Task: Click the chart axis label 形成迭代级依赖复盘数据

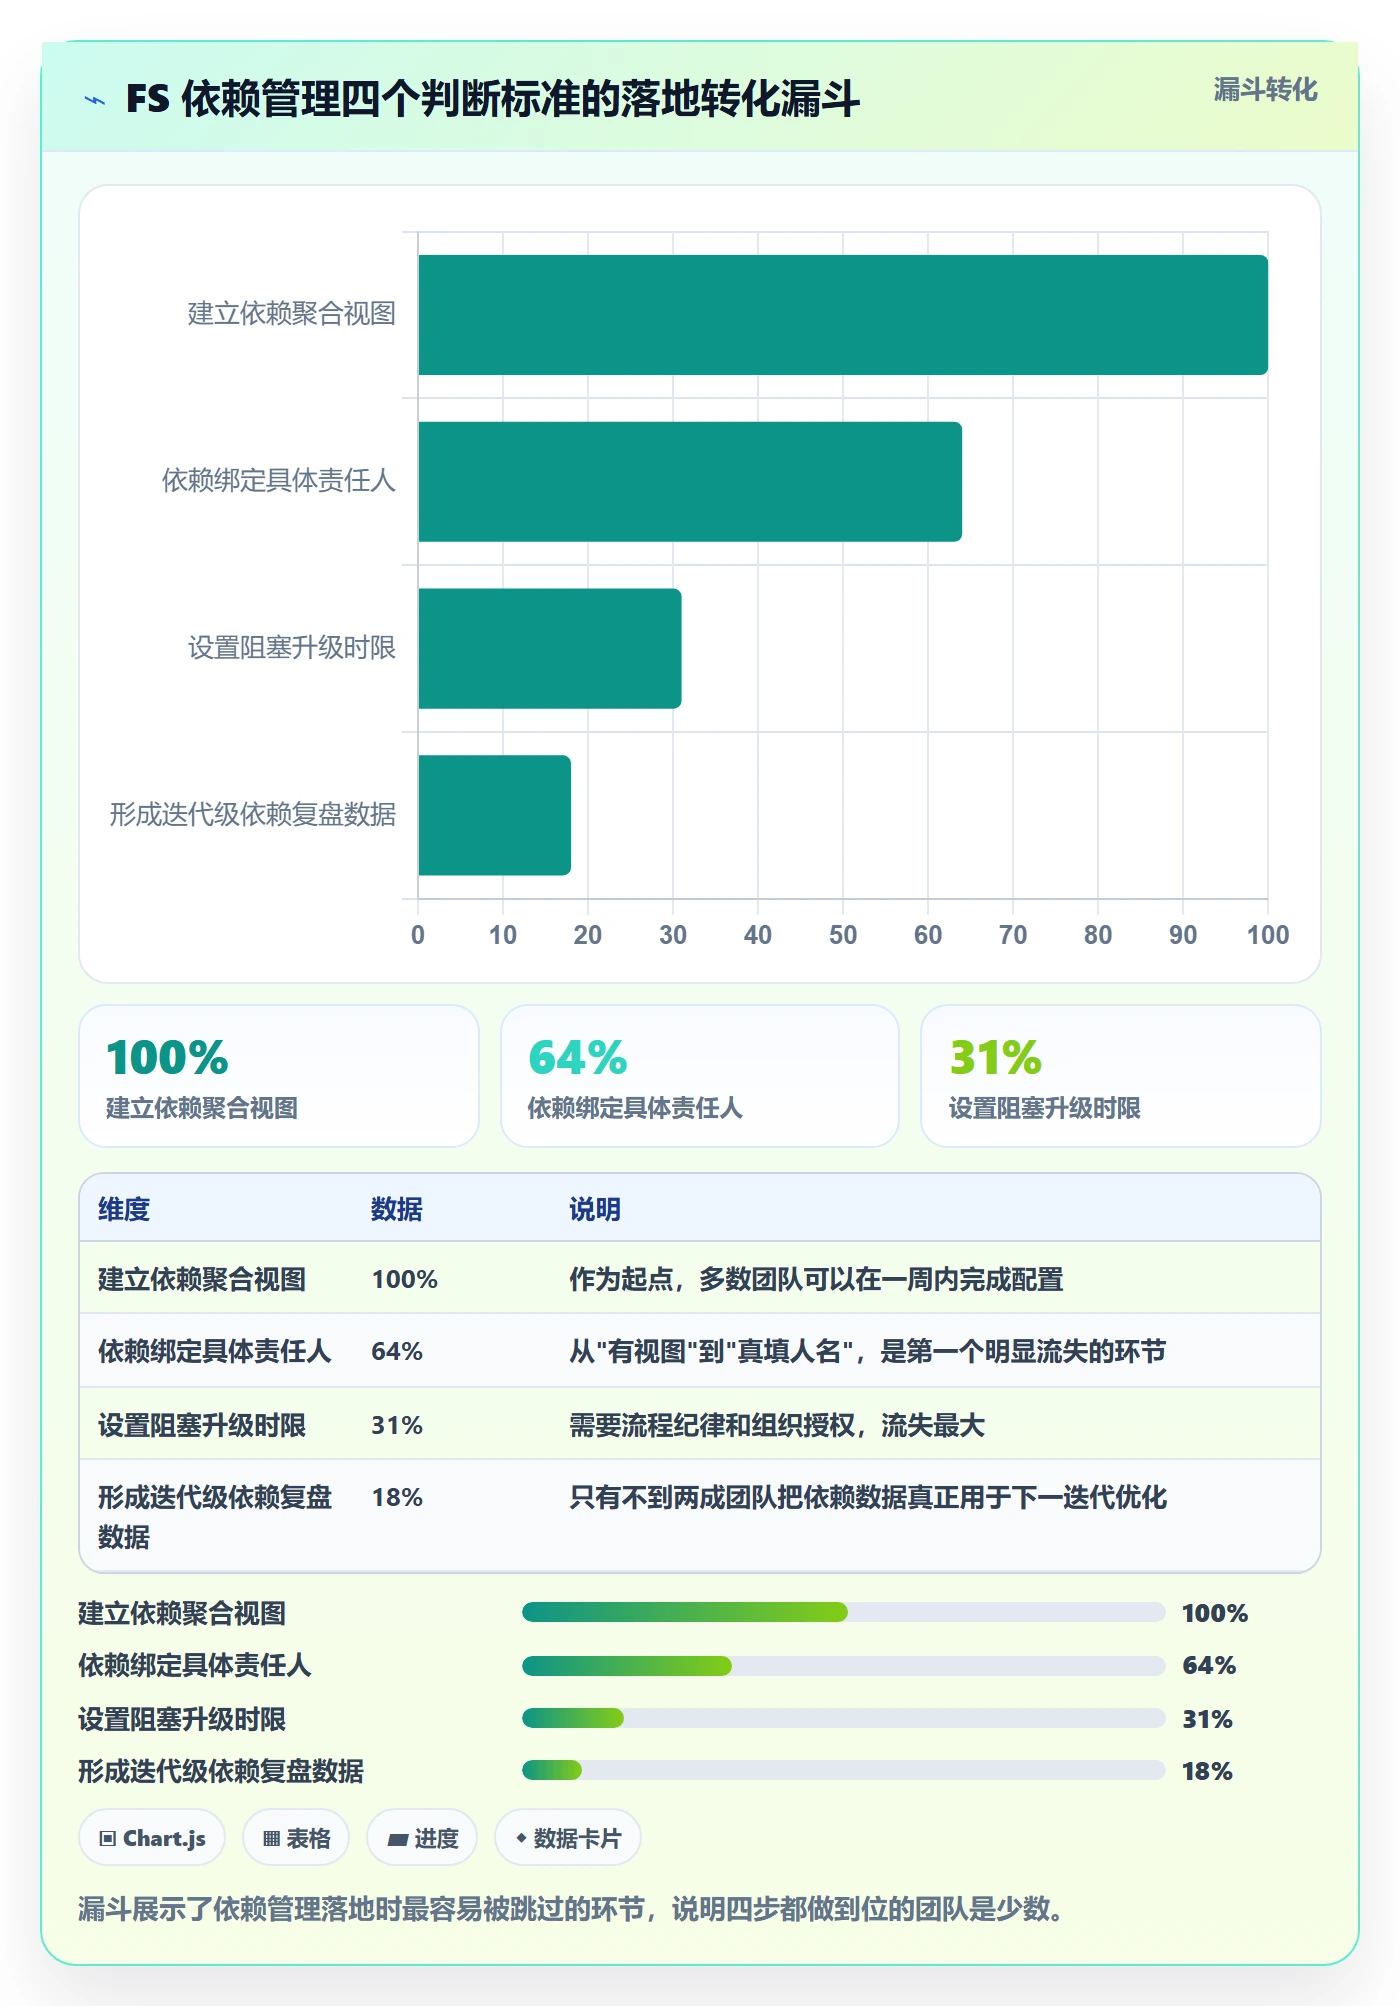Action: point(253,815)
